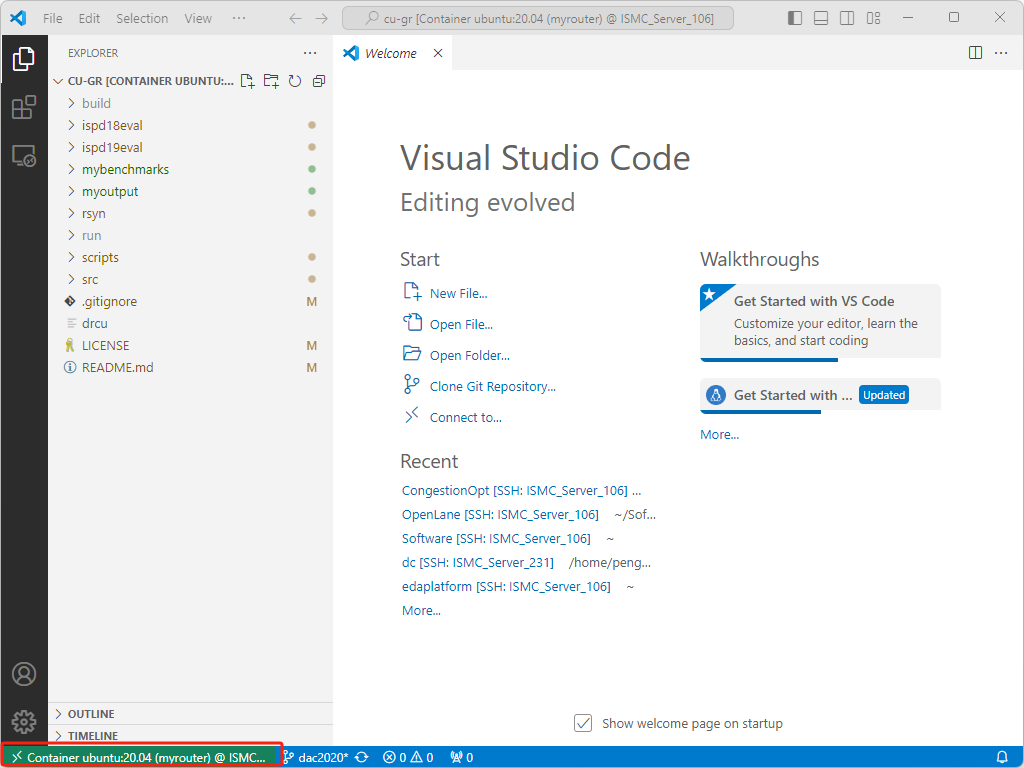Viewport: 1024px width, 768px height.
Task: Expand the ispd18eval folder
Action: pos(191,125)
